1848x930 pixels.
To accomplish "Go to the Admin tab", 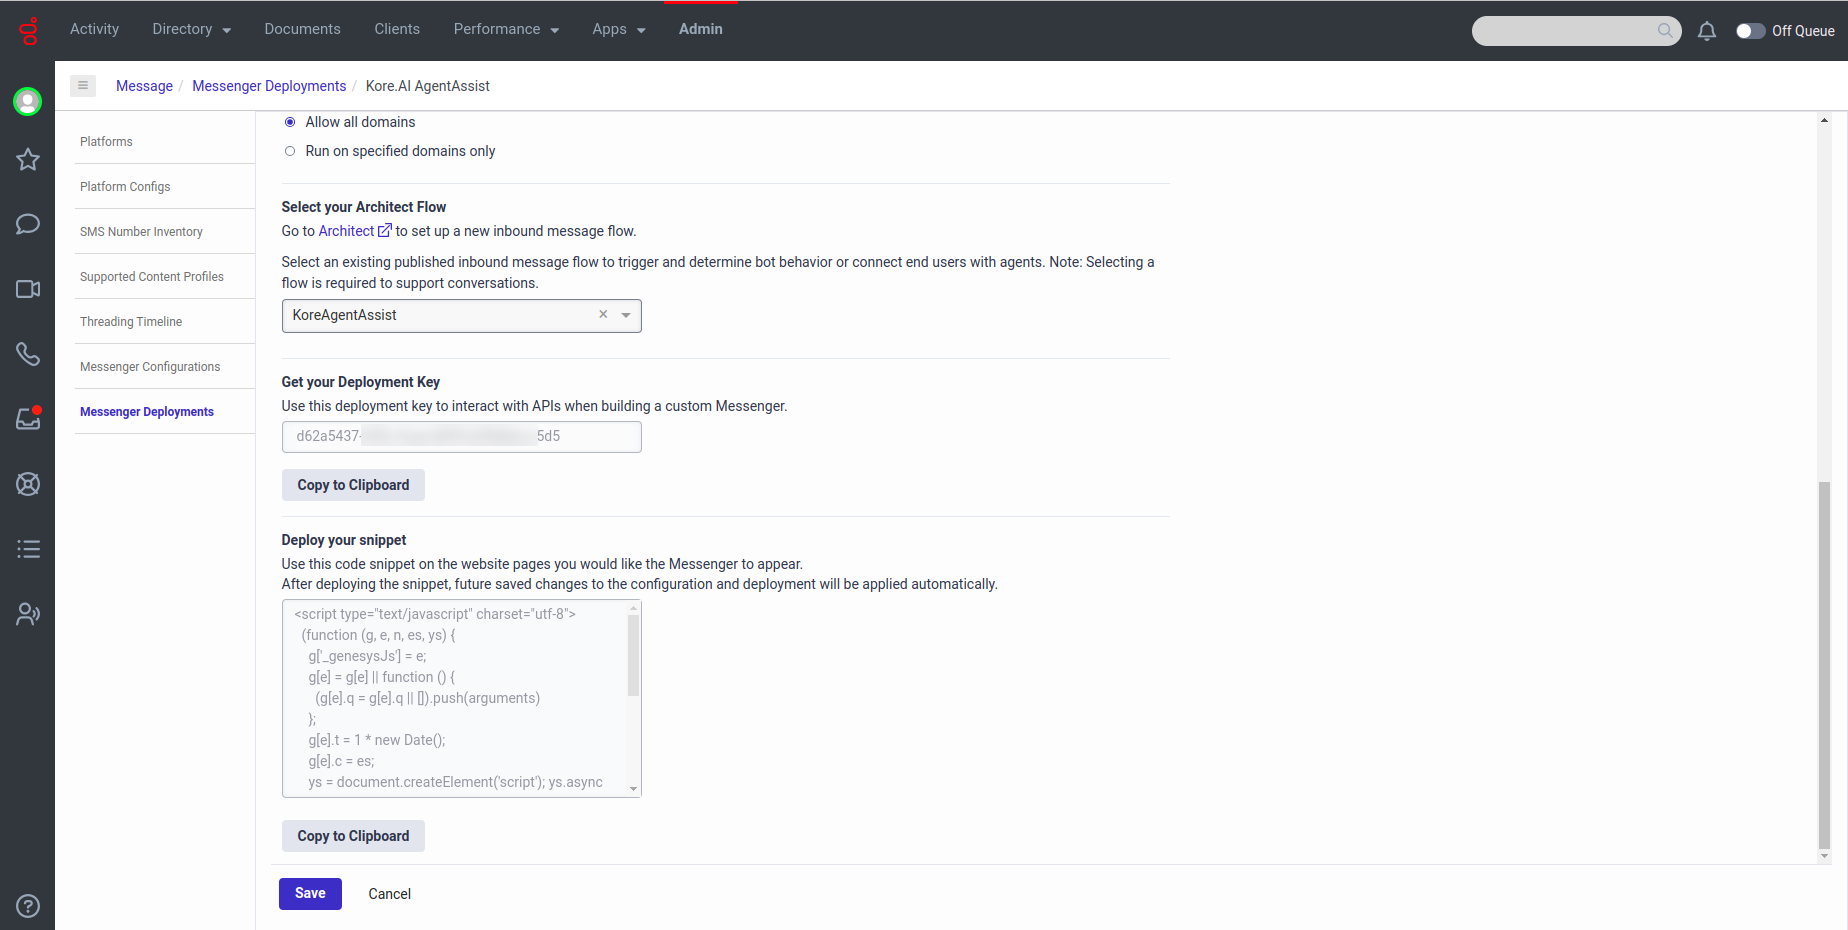I will 700,29.
